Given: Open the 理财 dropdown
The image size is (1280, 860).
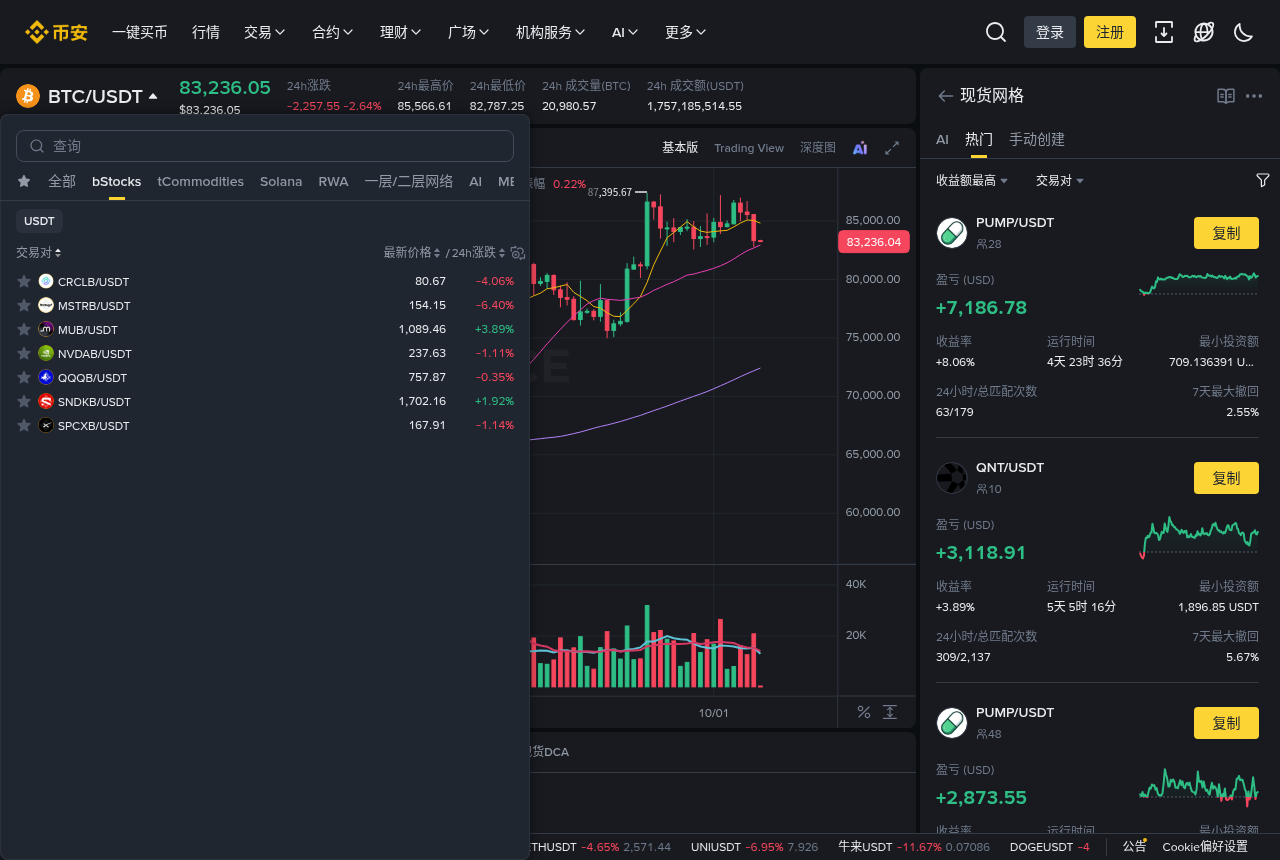Looking at the screenshot, I should (x=401, y=32).
